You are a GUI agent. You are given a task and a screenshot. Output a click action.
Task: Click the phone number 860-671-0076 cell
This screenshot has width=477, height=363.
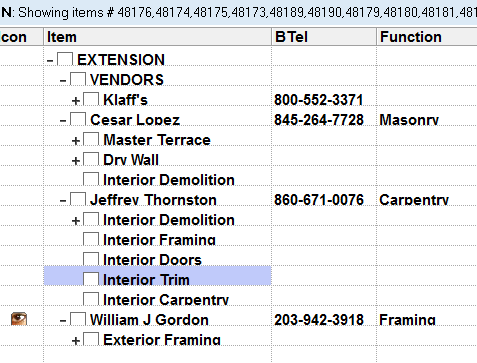319,200
